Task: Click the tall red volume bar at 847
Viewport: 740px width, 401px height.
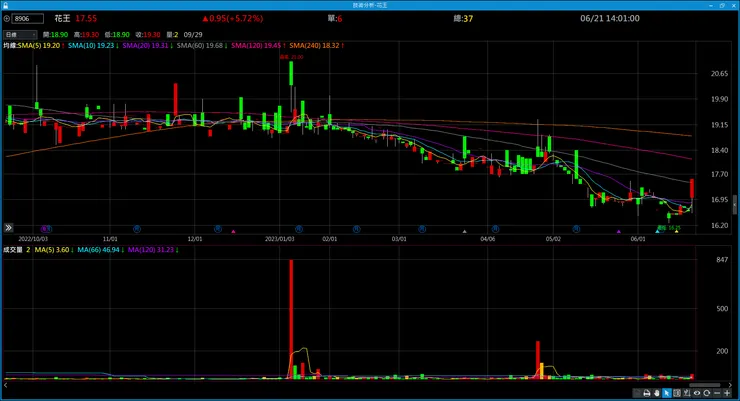Action: click(291, 319)
